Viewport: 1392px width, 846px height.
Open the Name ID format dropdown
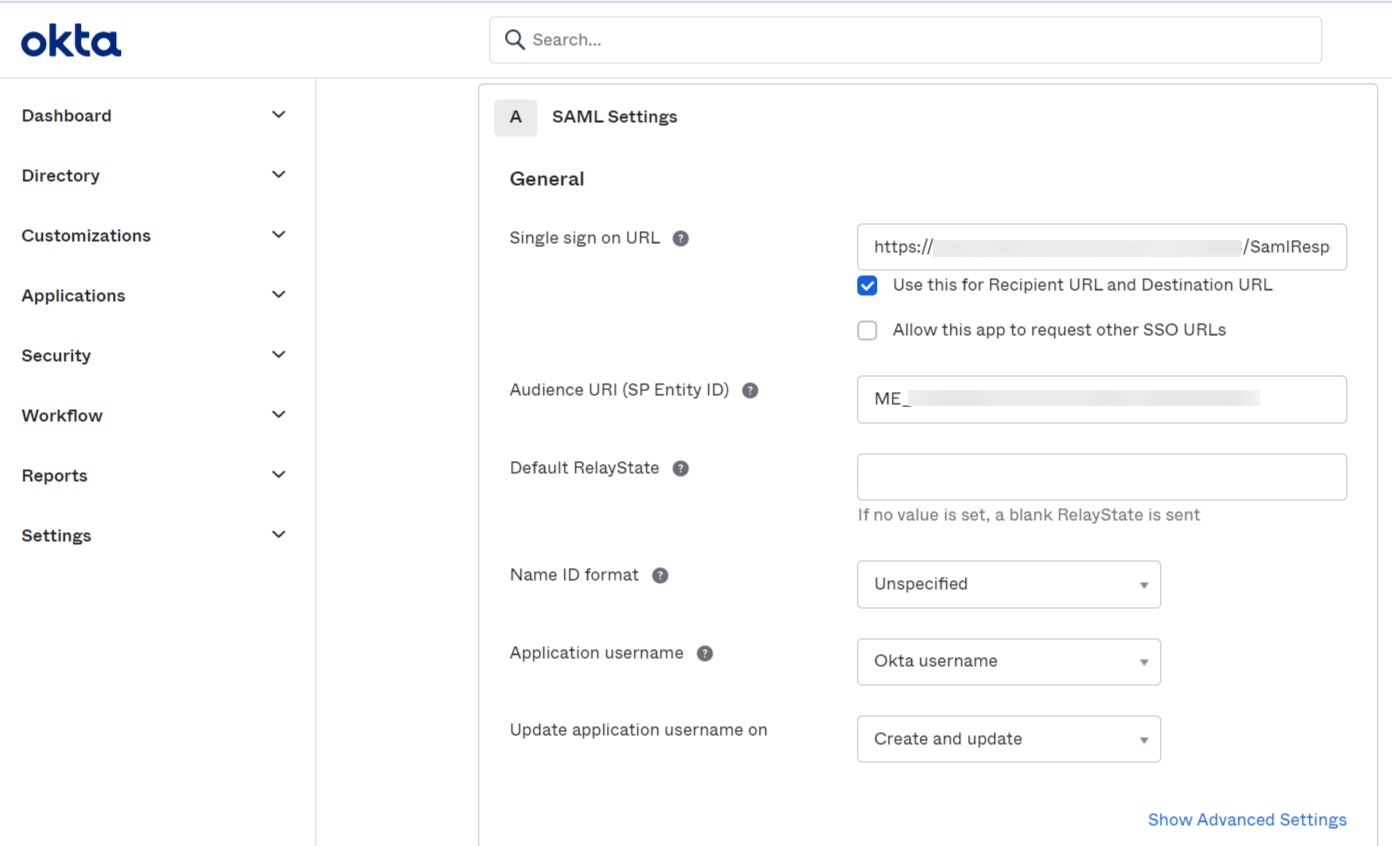coord(1008,584)
